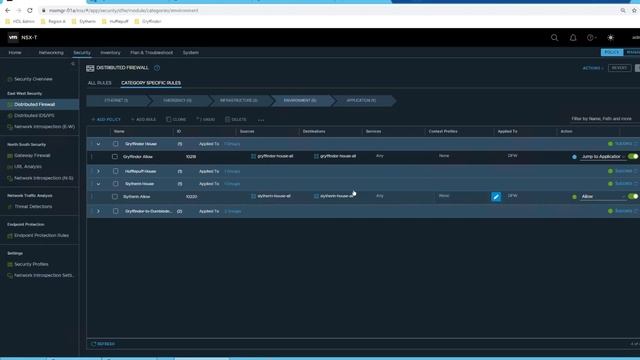
Task: Click the blue action dot on Gryffindor Allow rule
Action: coord(574,157)
